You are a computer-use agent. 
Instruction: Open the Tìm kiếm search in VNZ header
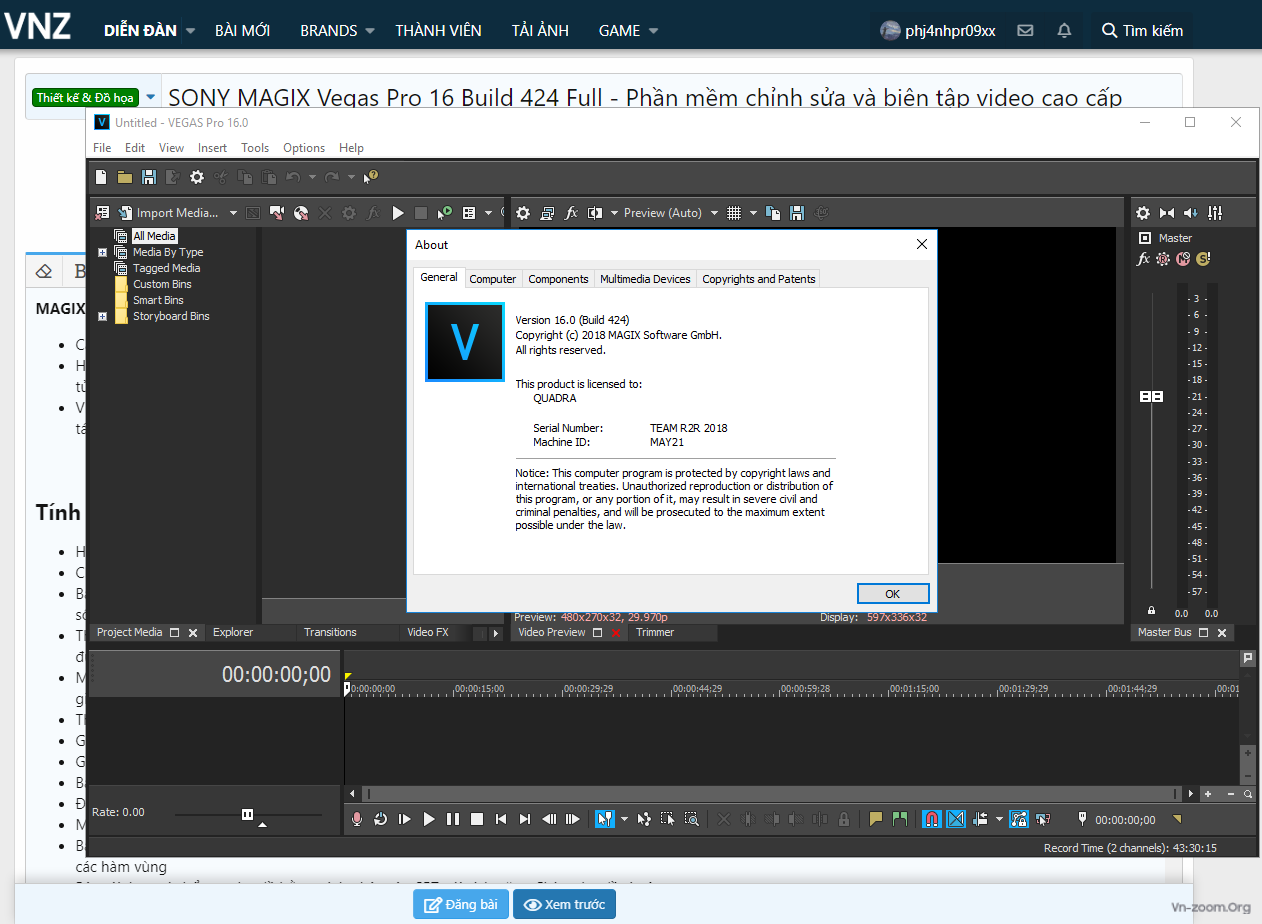pyautogui.click(x=1142, y=30)
